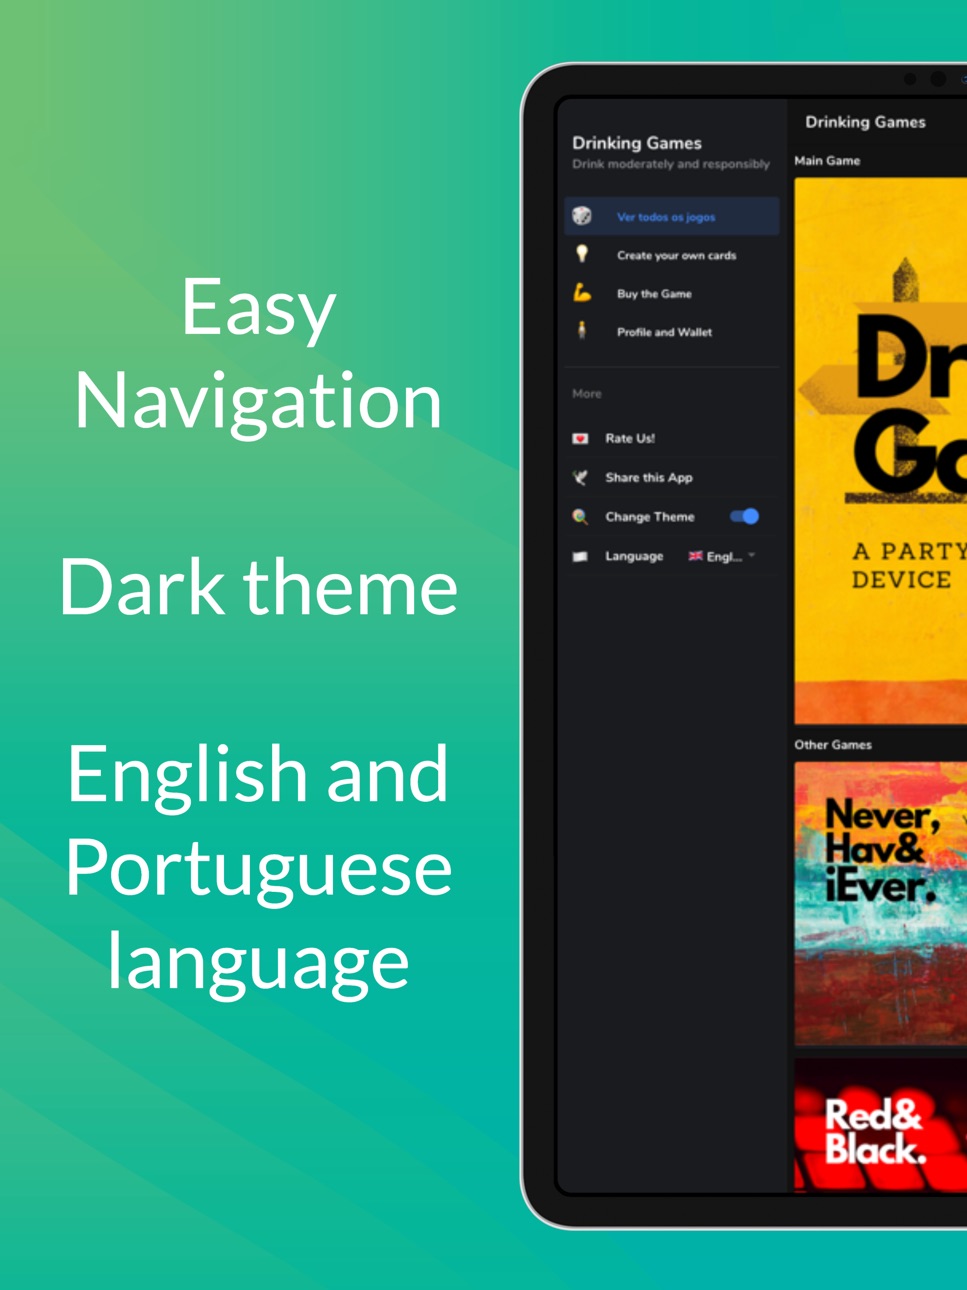Click the Other Games section label

pyautogui.click(x=833, y=744)
